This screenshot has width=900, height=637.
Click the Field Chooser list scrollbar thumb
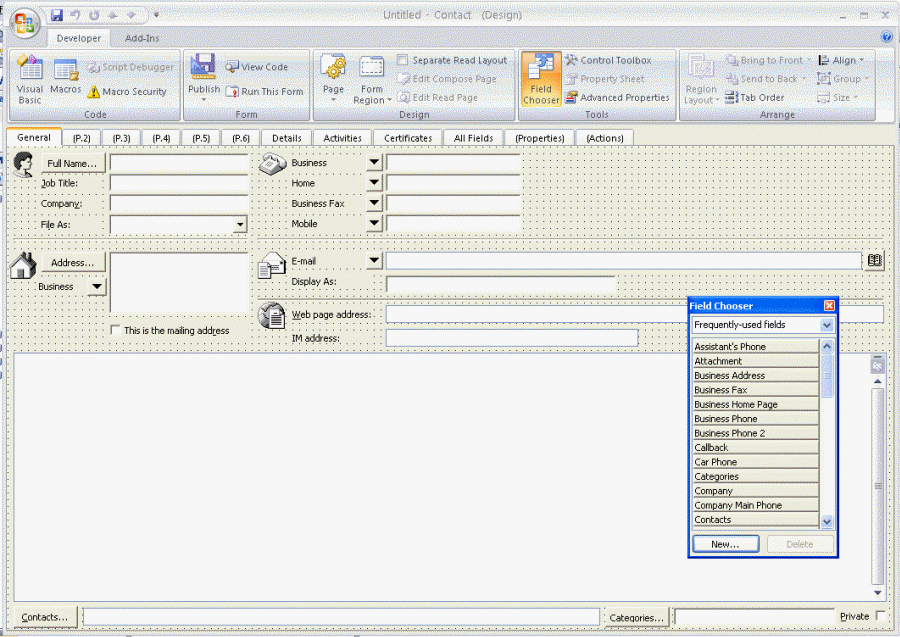click(827, 375)
